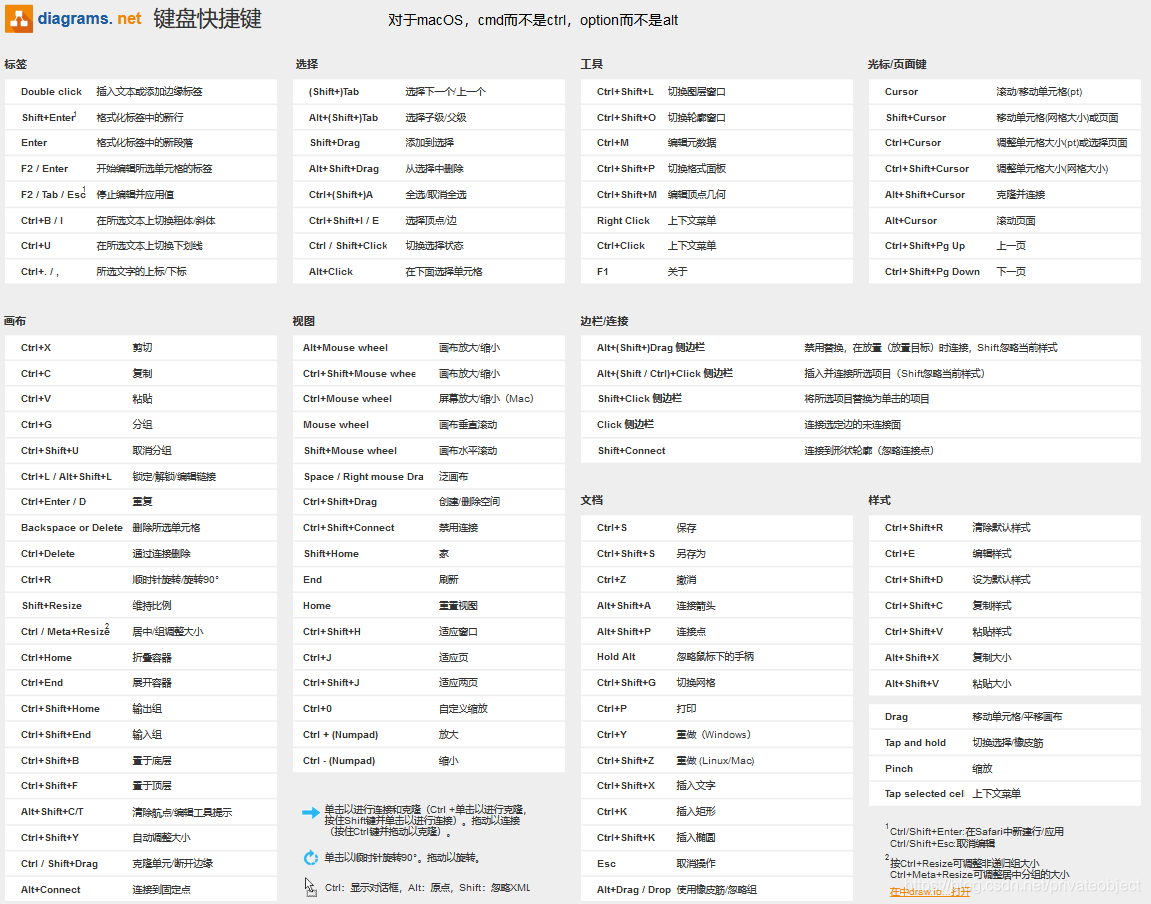Click the Space / Right mouse Drag row
Image resolution: width=1151 pixels, height=904 pixels.
click(429, 477)
